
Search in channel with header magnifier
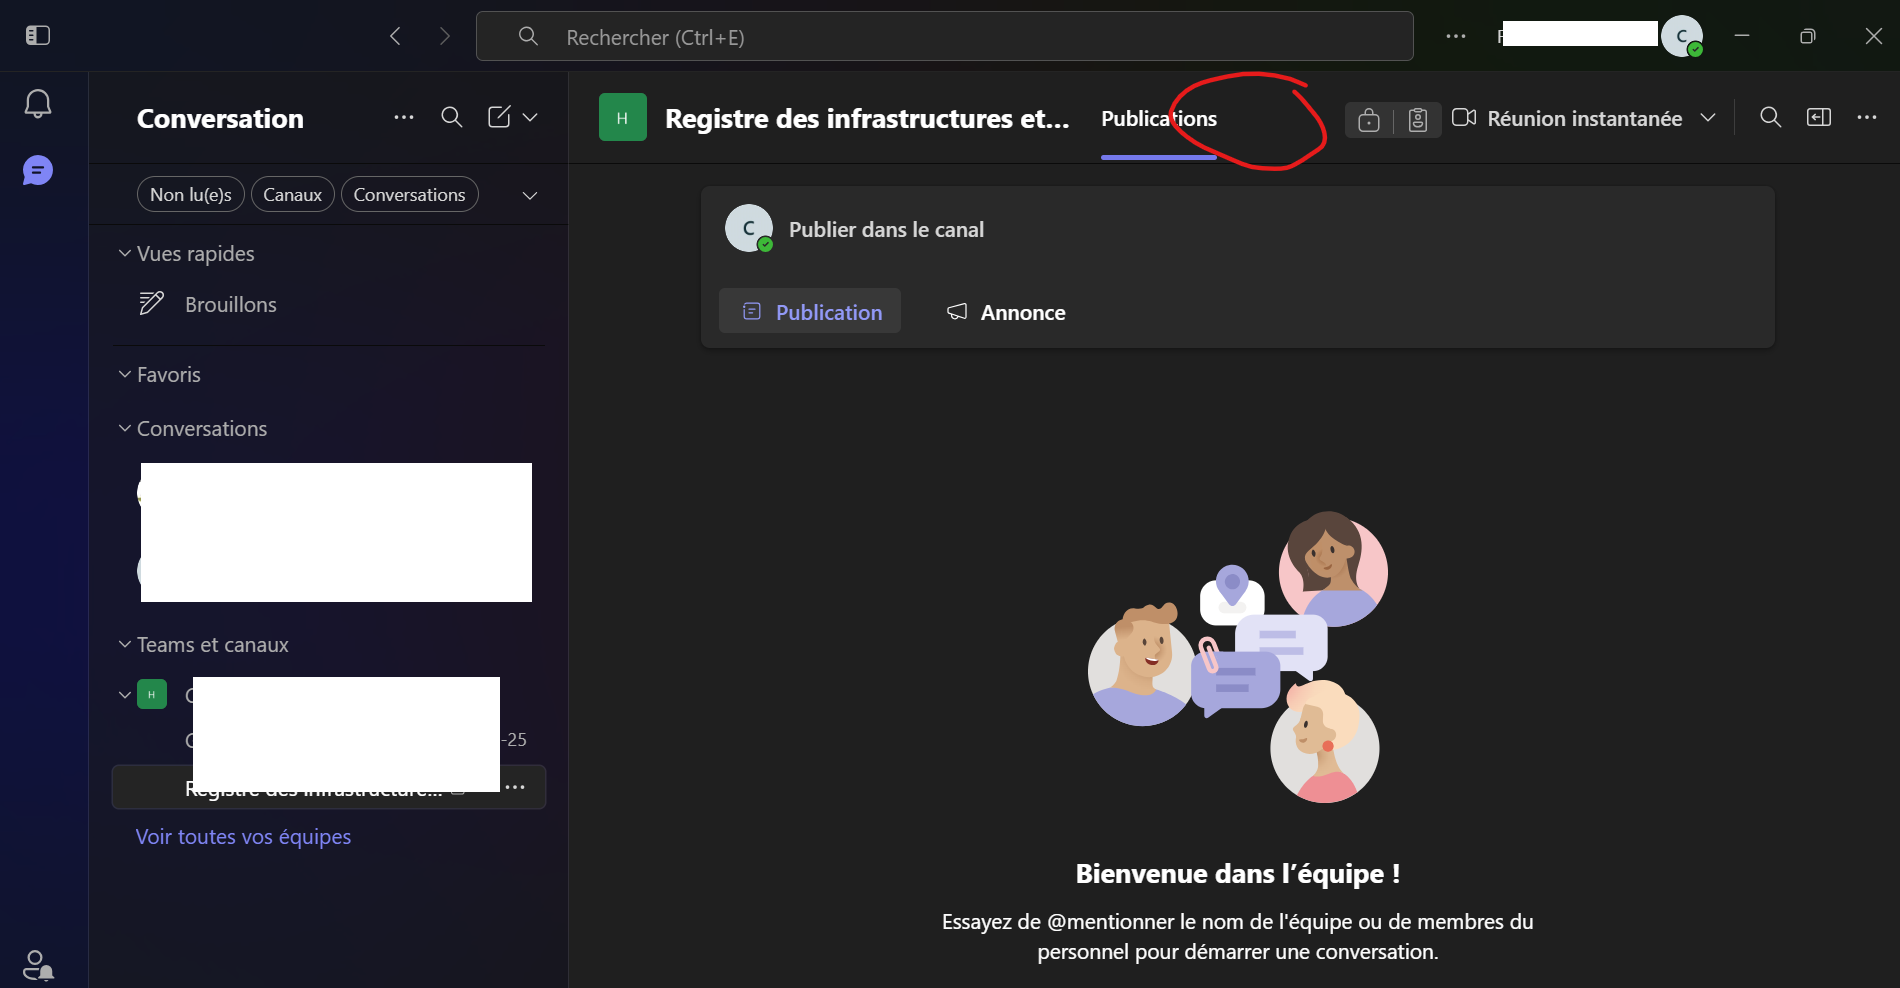coord(1771,118)
